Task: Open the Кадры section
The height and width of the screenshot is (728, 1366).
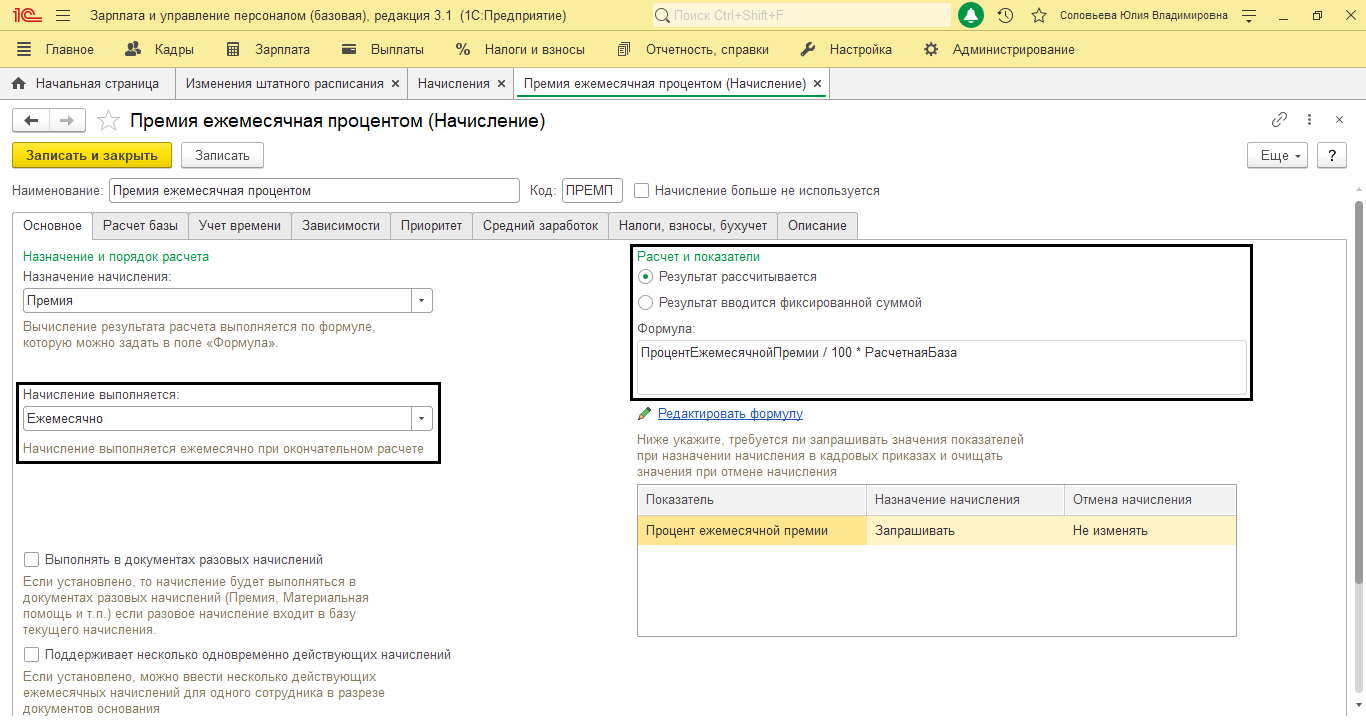Action: click(x=160, y=49)
